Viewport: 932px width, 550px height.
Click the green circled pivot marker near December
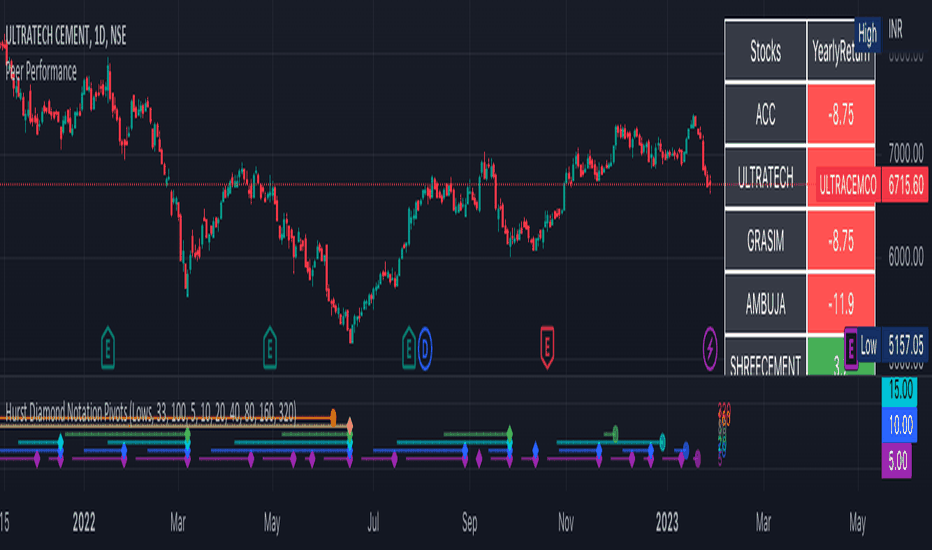pyautogui.click(x=615, y=434)
